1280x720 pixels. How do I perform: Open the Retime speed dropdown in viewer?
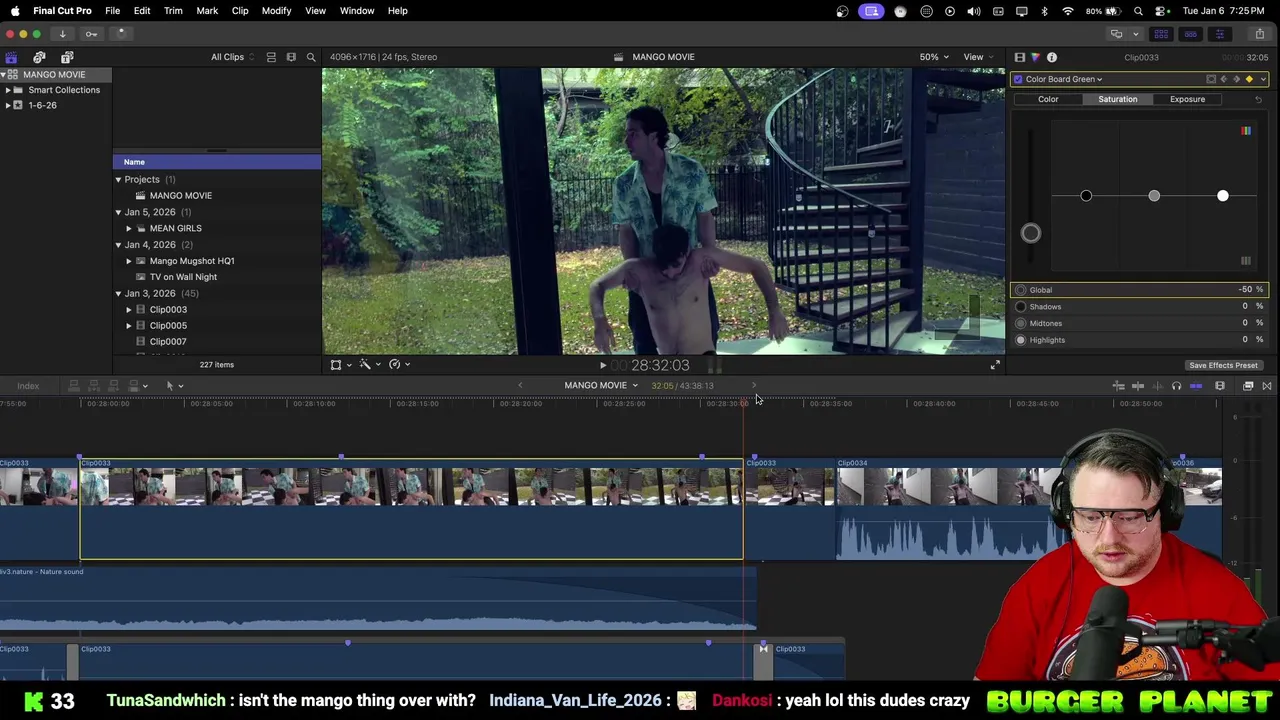coord(399,365)
